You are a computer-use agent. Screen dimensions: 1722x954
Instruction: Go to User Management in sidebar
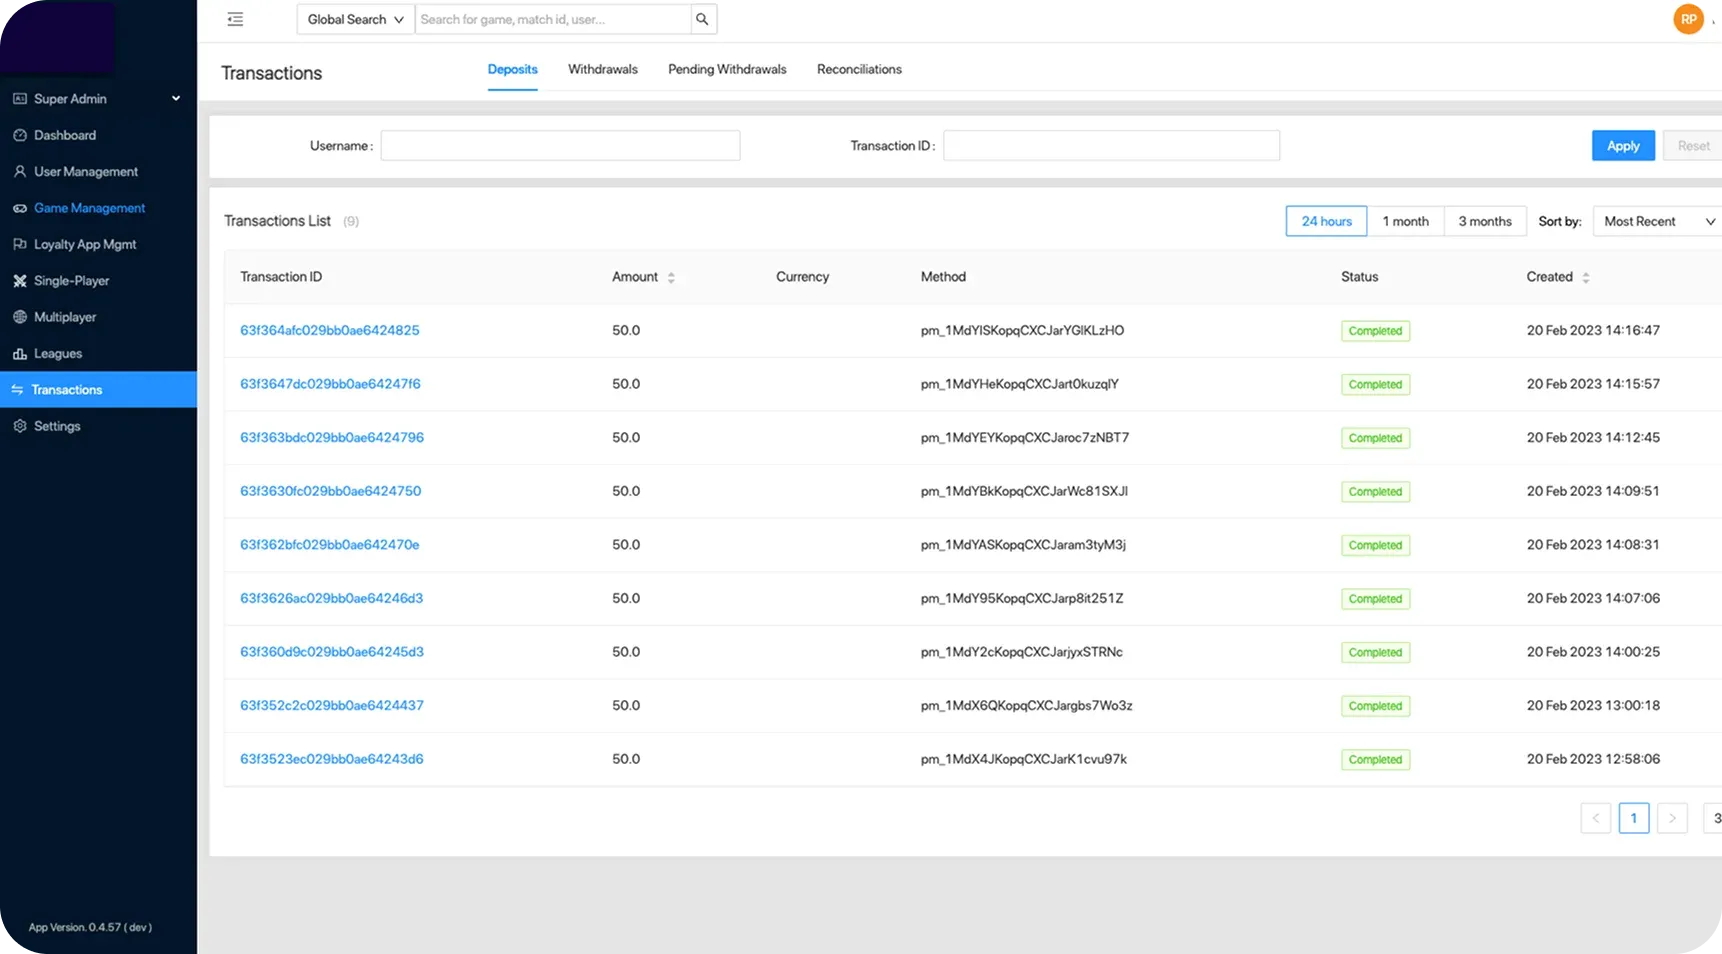[x=85, y=172]
